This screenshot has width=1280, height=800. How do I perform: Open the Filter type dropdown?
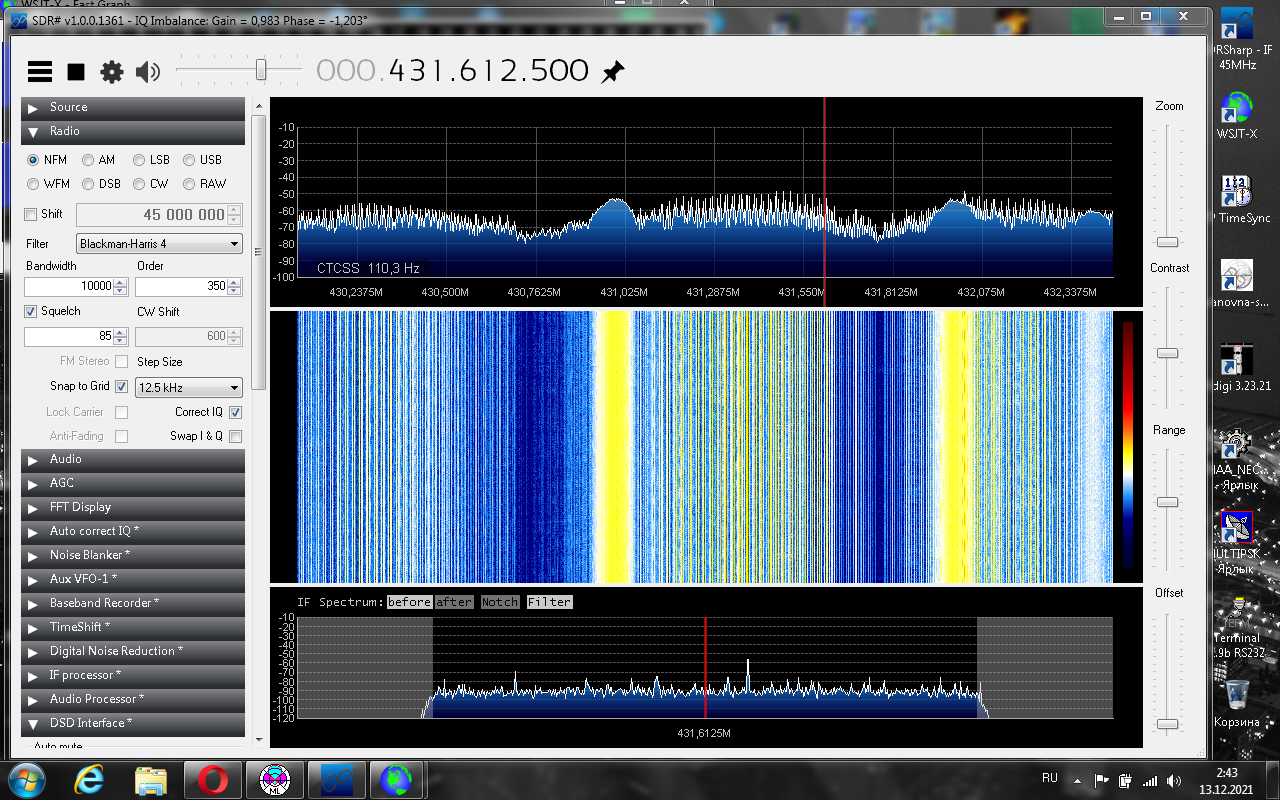160,244
